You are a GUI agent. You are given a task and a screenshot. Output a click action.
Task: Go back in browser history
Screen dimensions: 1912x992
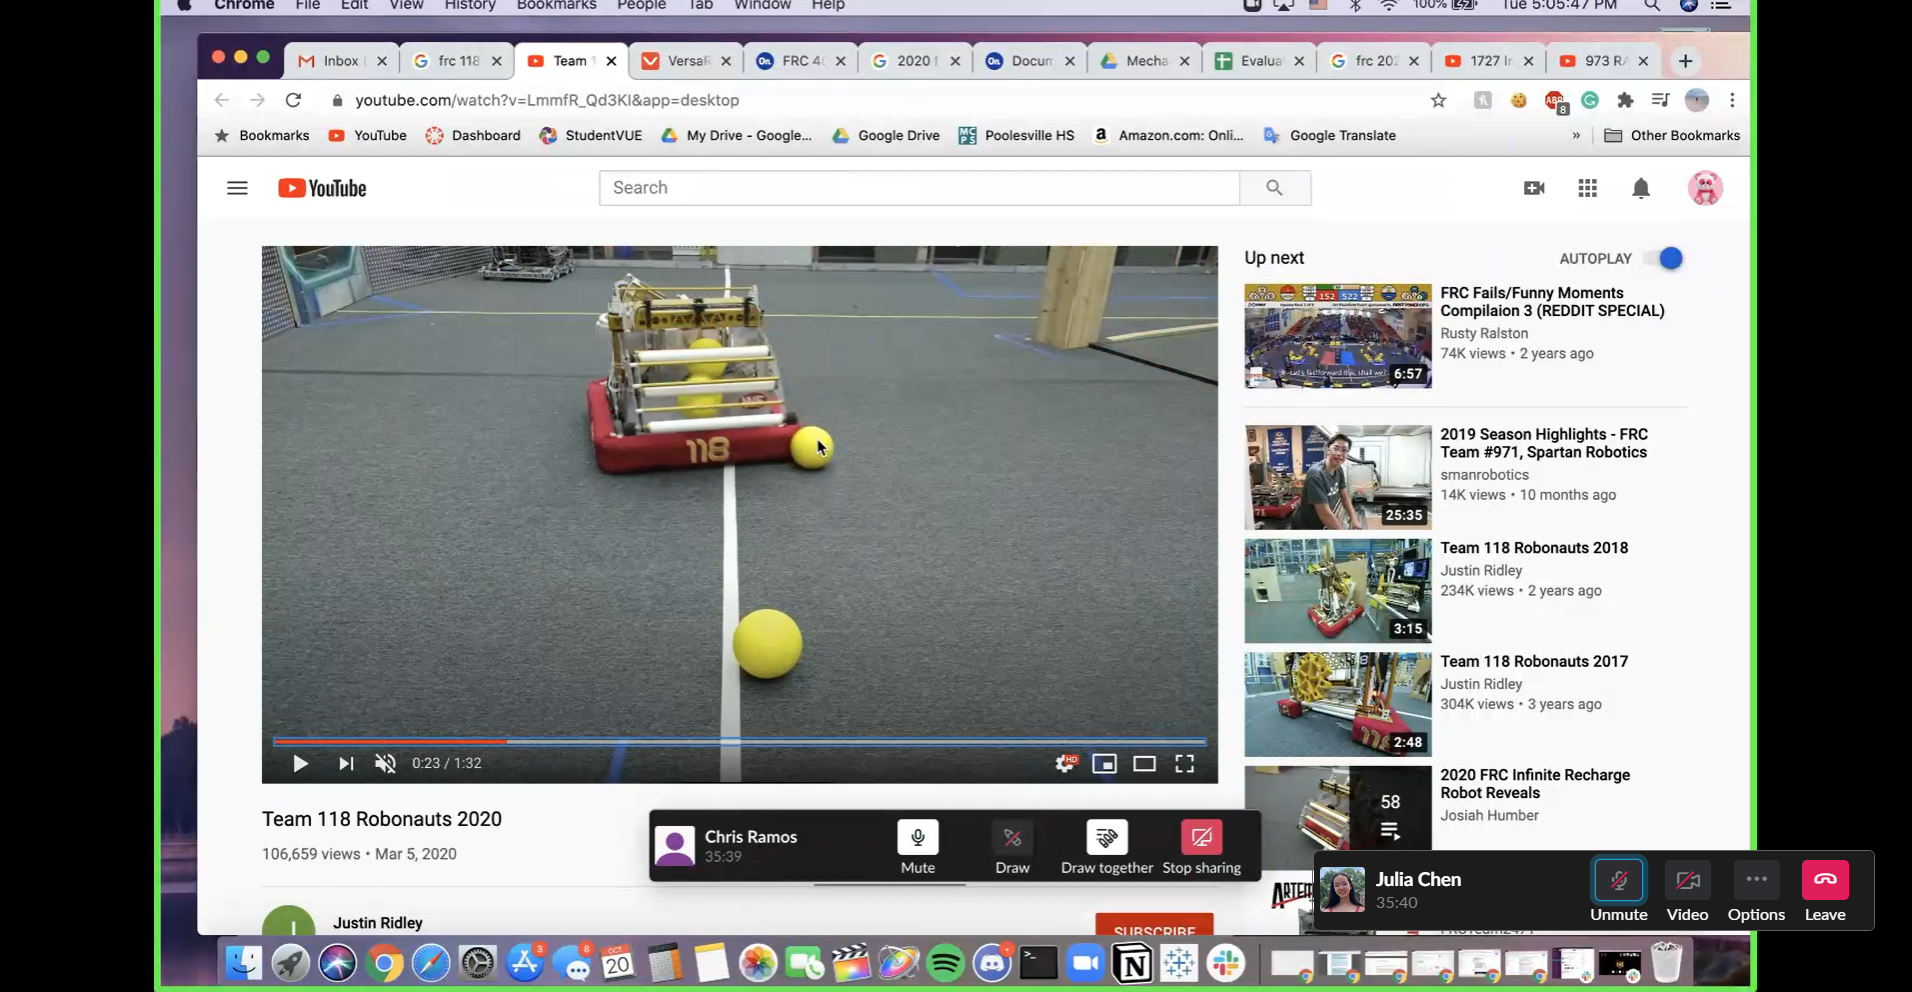click(x=222, y=100)
